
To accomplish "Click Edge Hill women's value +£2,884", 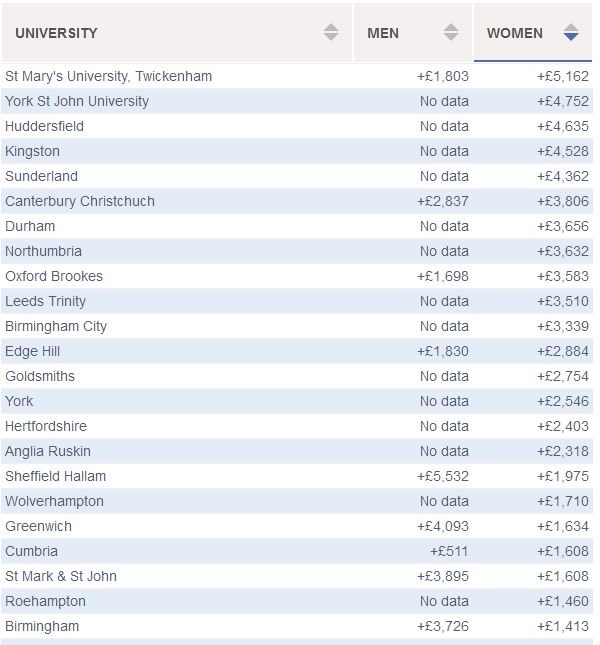I will 563,351.
